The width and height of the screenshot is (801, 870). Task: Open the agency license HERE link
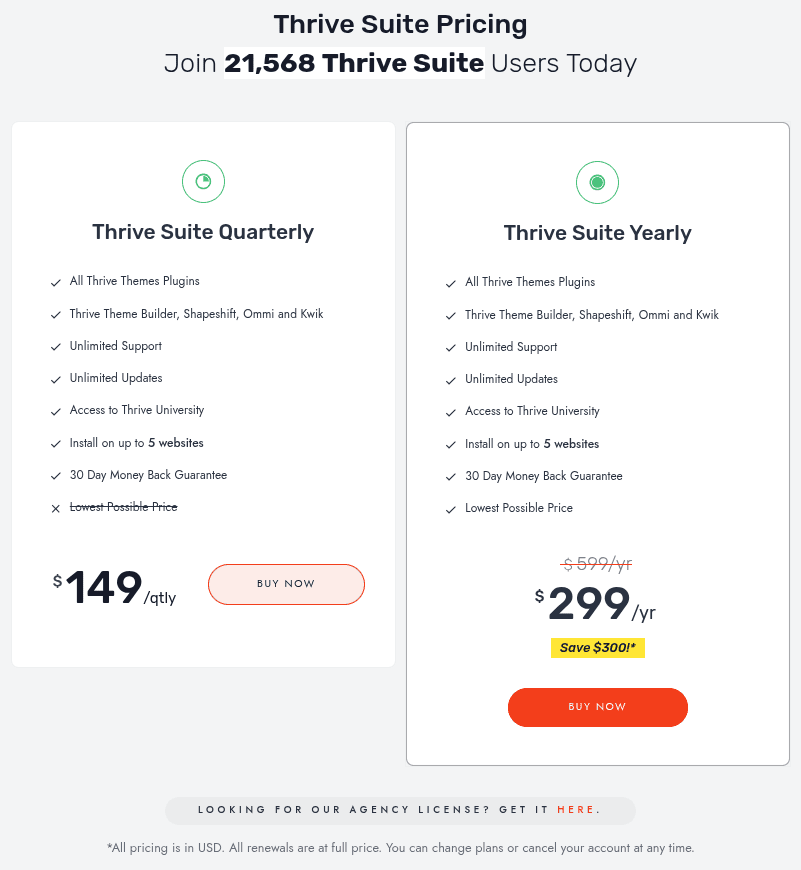[x=576, y=810]
